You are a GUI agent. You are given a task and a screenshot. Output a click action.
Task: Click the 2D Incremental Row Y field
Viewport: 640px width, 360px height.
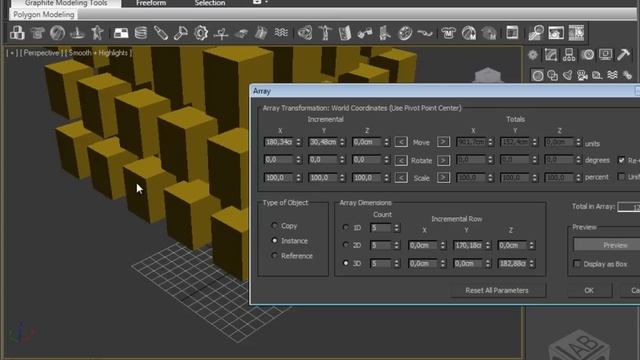pyautogui.click(x=468, y=245)
